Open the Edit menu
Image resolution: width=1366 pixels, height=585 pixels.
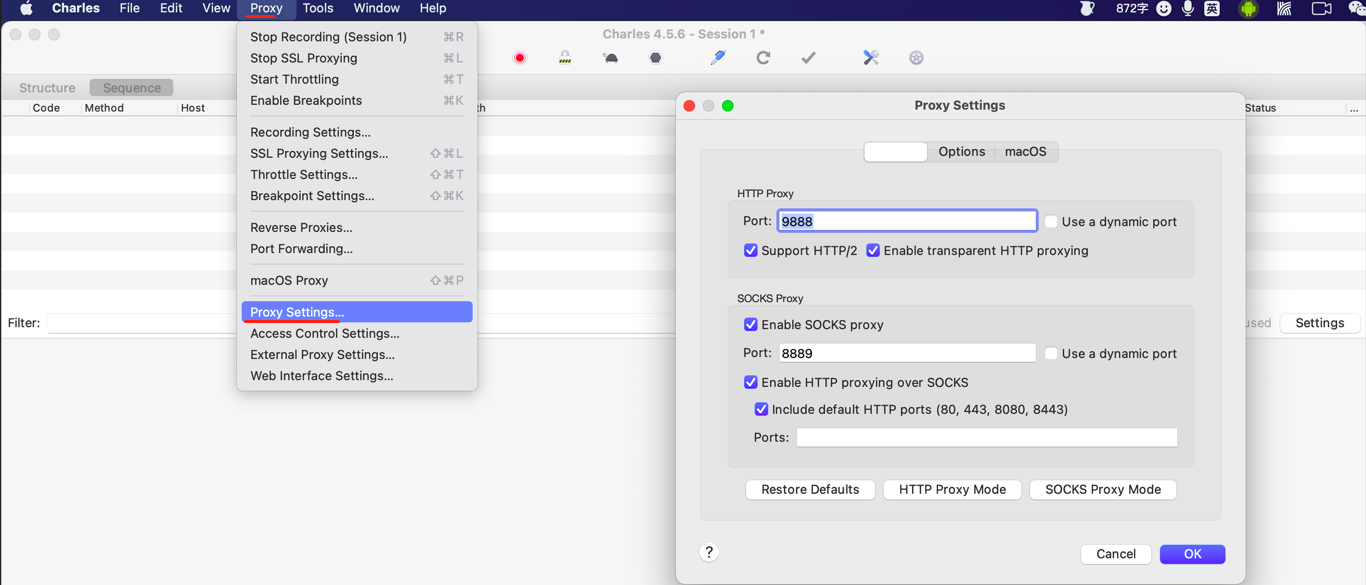pos(171,8)
